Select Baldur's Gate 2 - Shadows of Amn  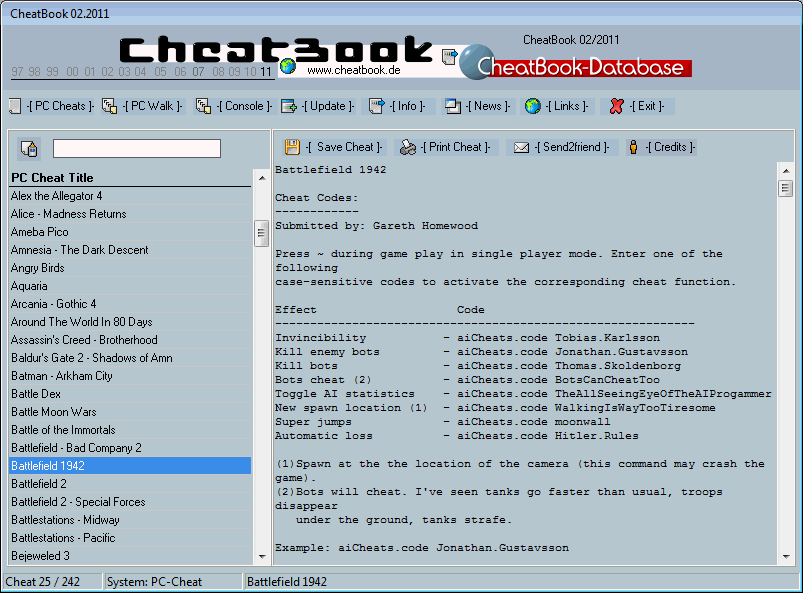[x=131, y=357]
